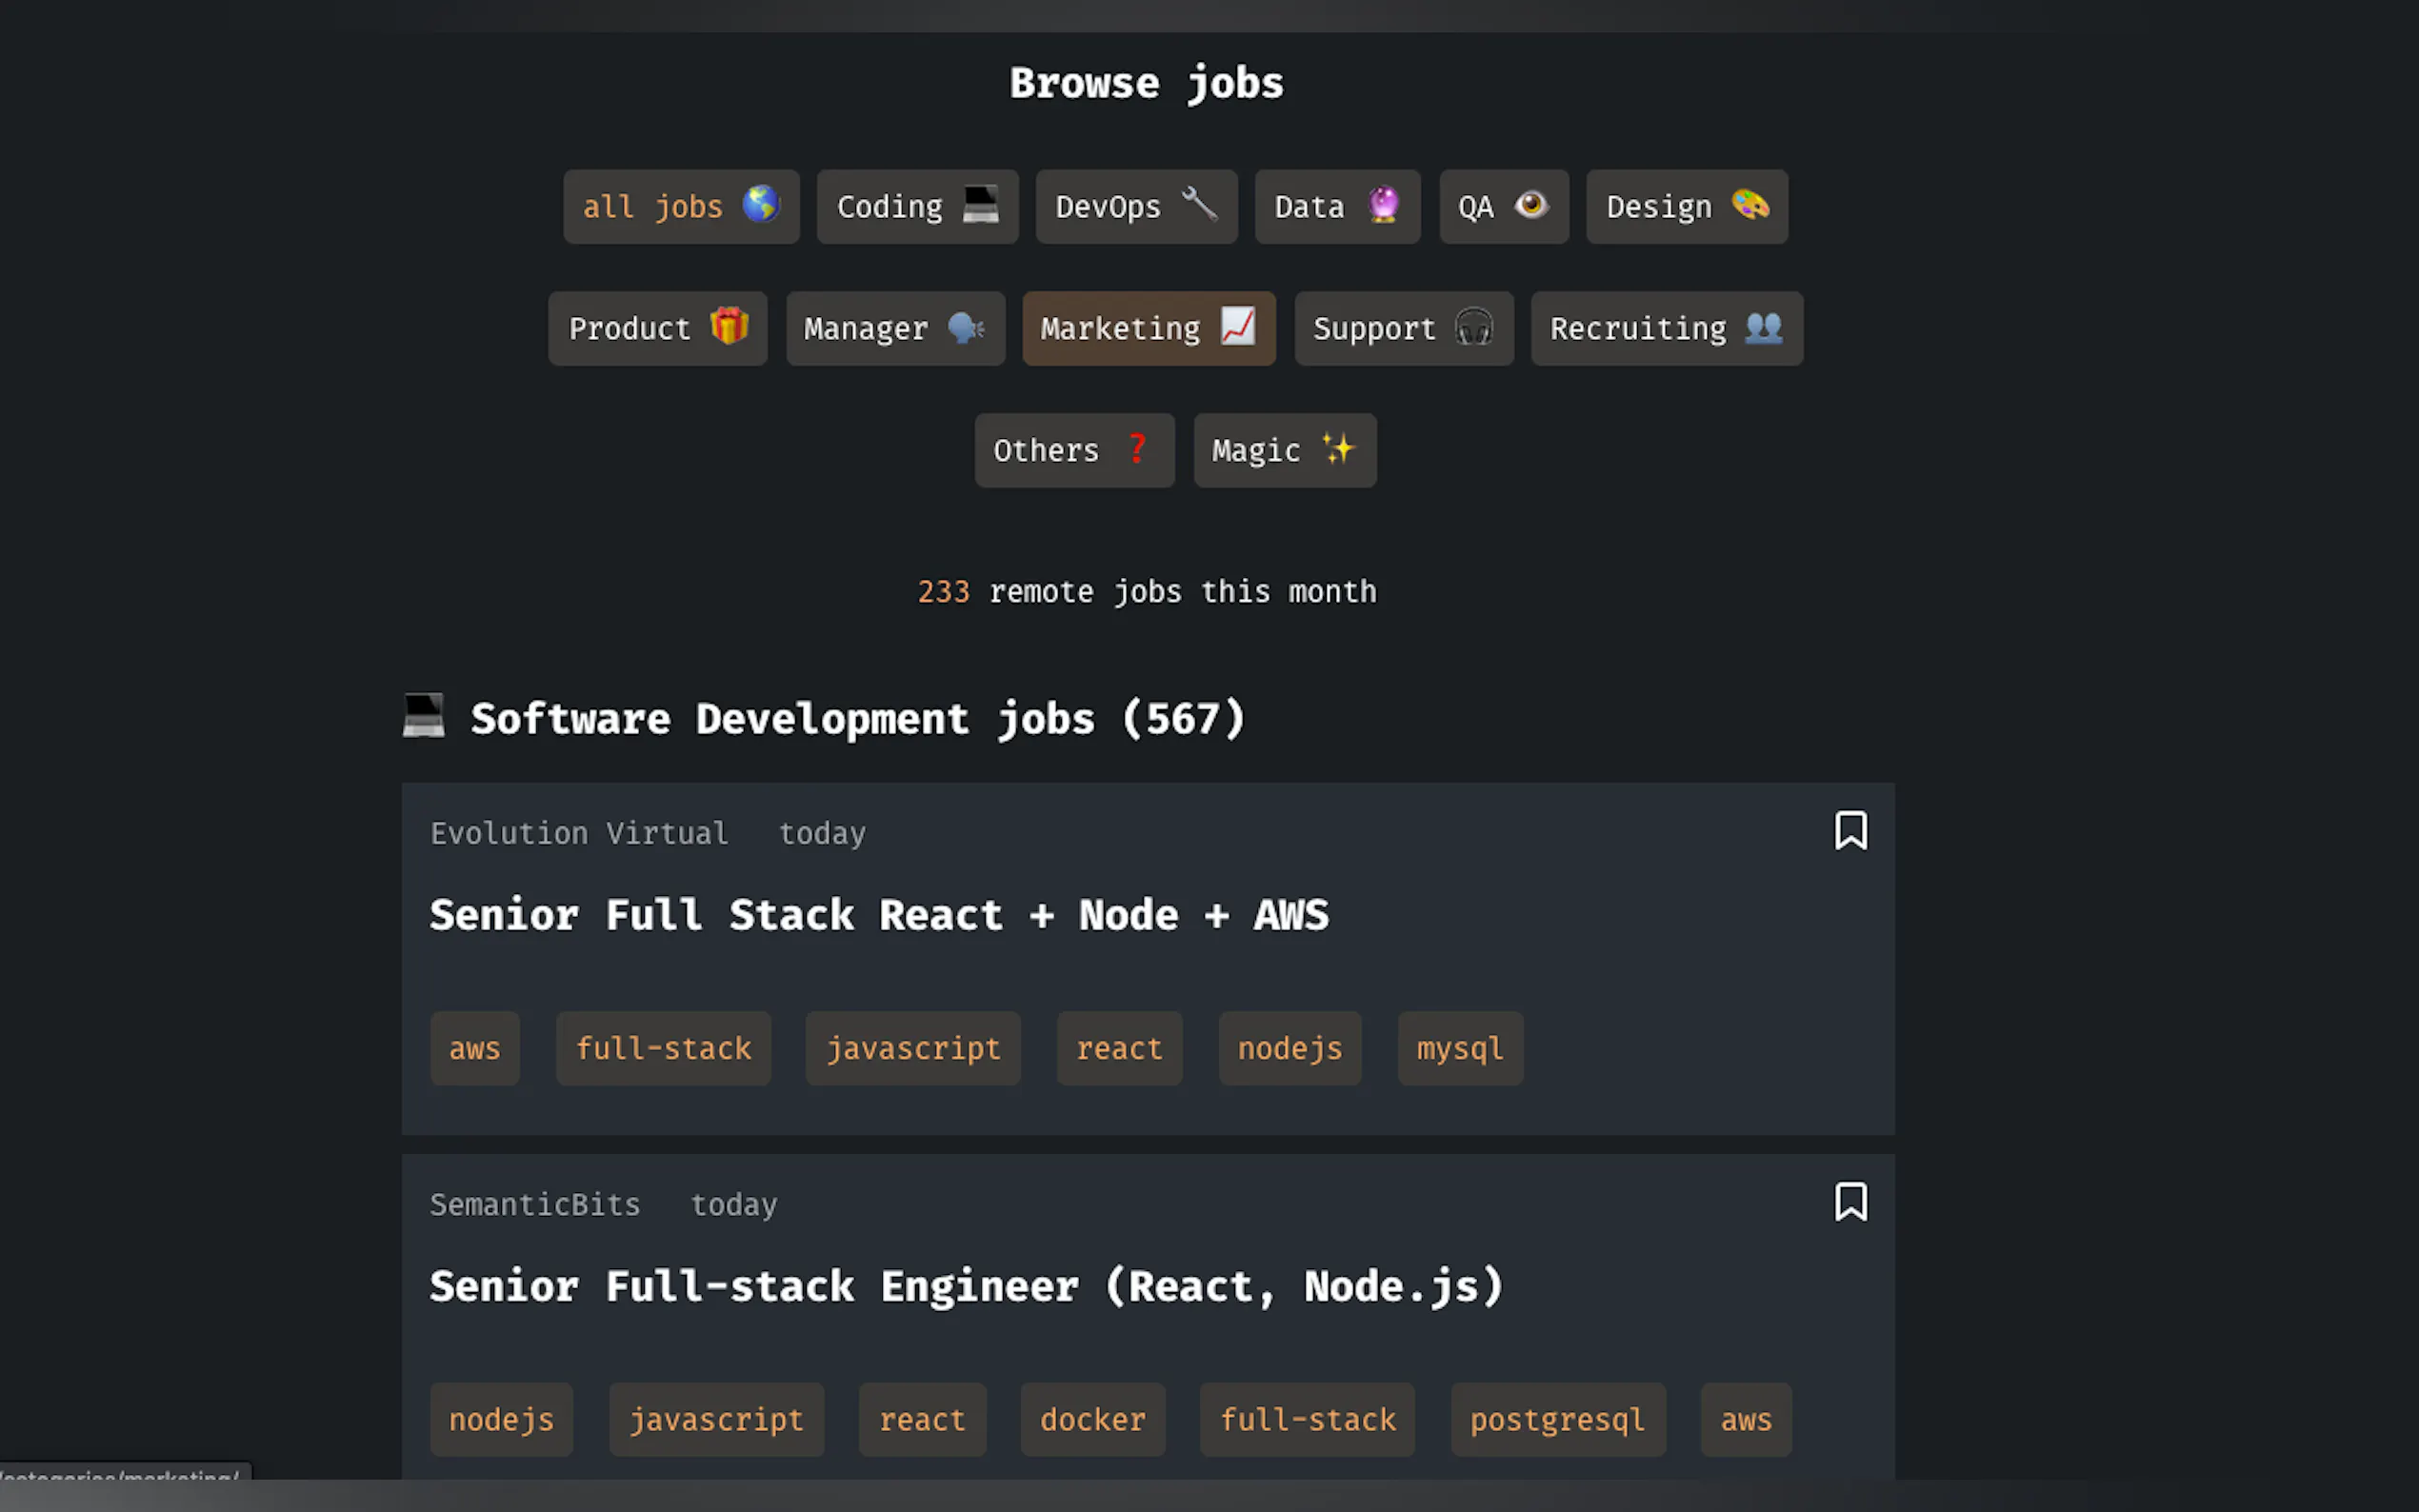The height and width of the screenshot is (1512, 2419).
Task: Select the DevOps category with wrench icon
Action: coord(1135,207)
